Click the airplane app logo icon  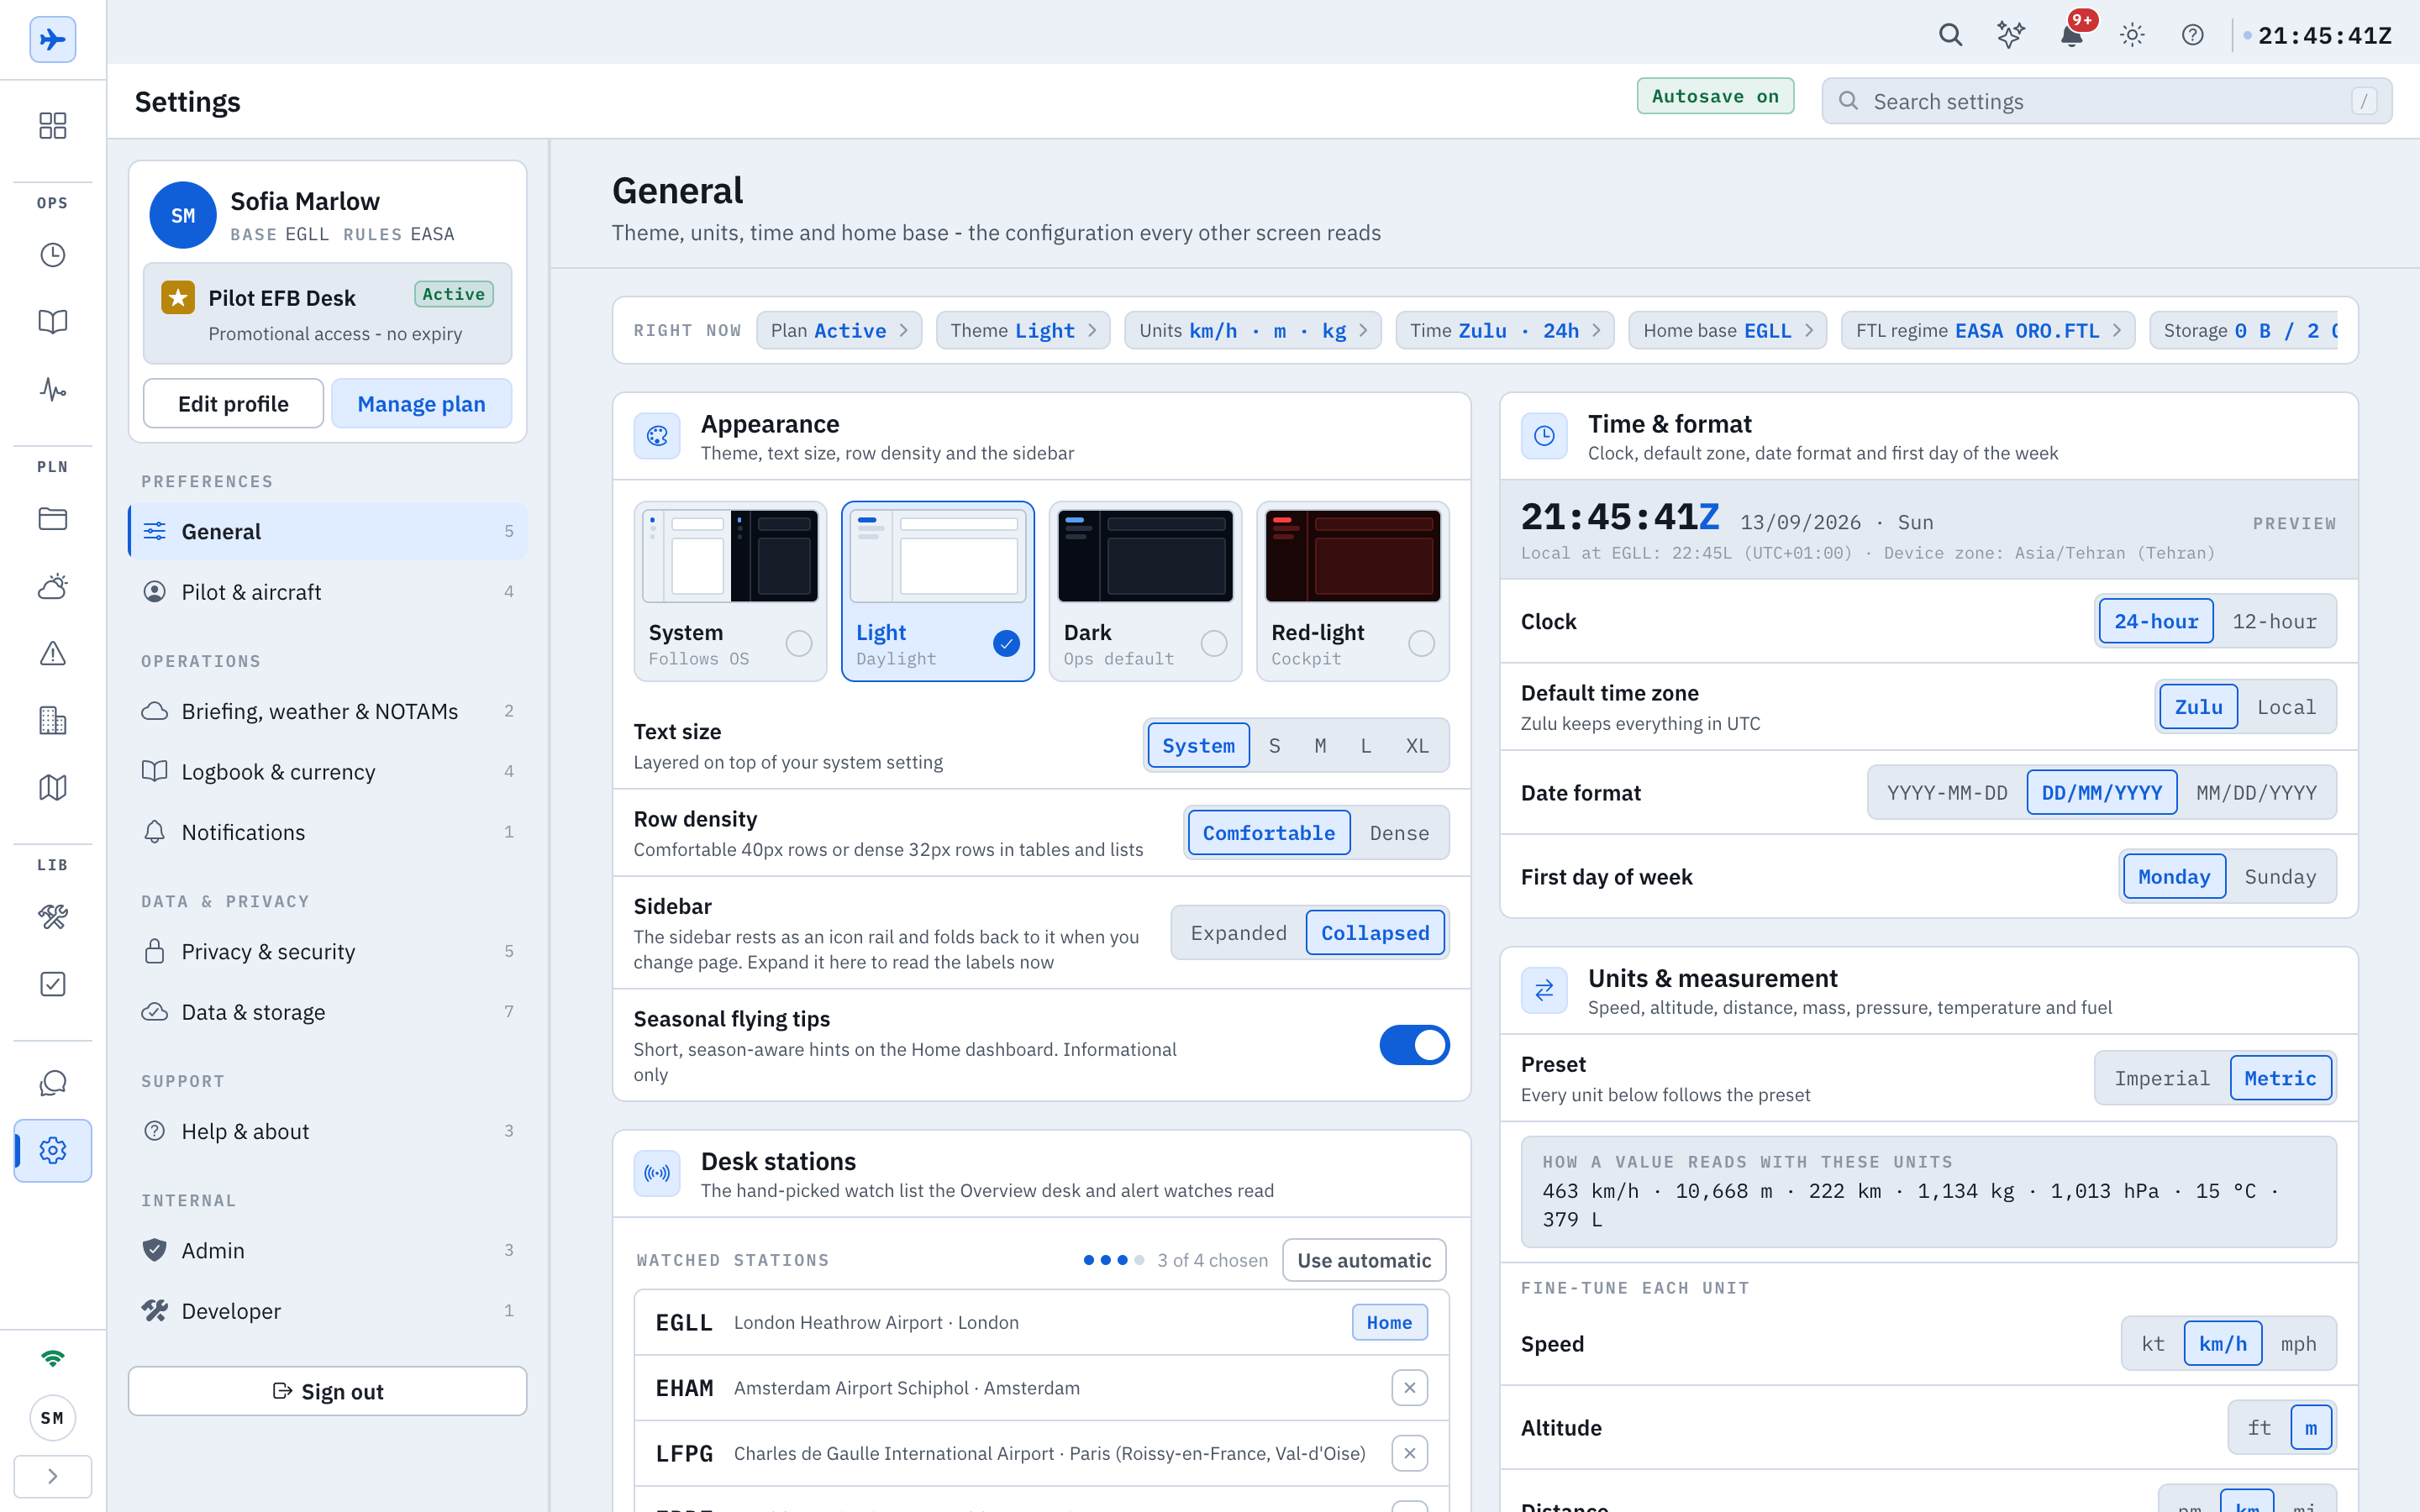(52, 40)
